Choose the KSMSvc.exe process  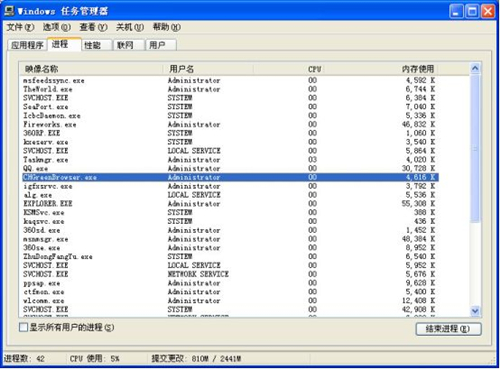coord(230,212)
